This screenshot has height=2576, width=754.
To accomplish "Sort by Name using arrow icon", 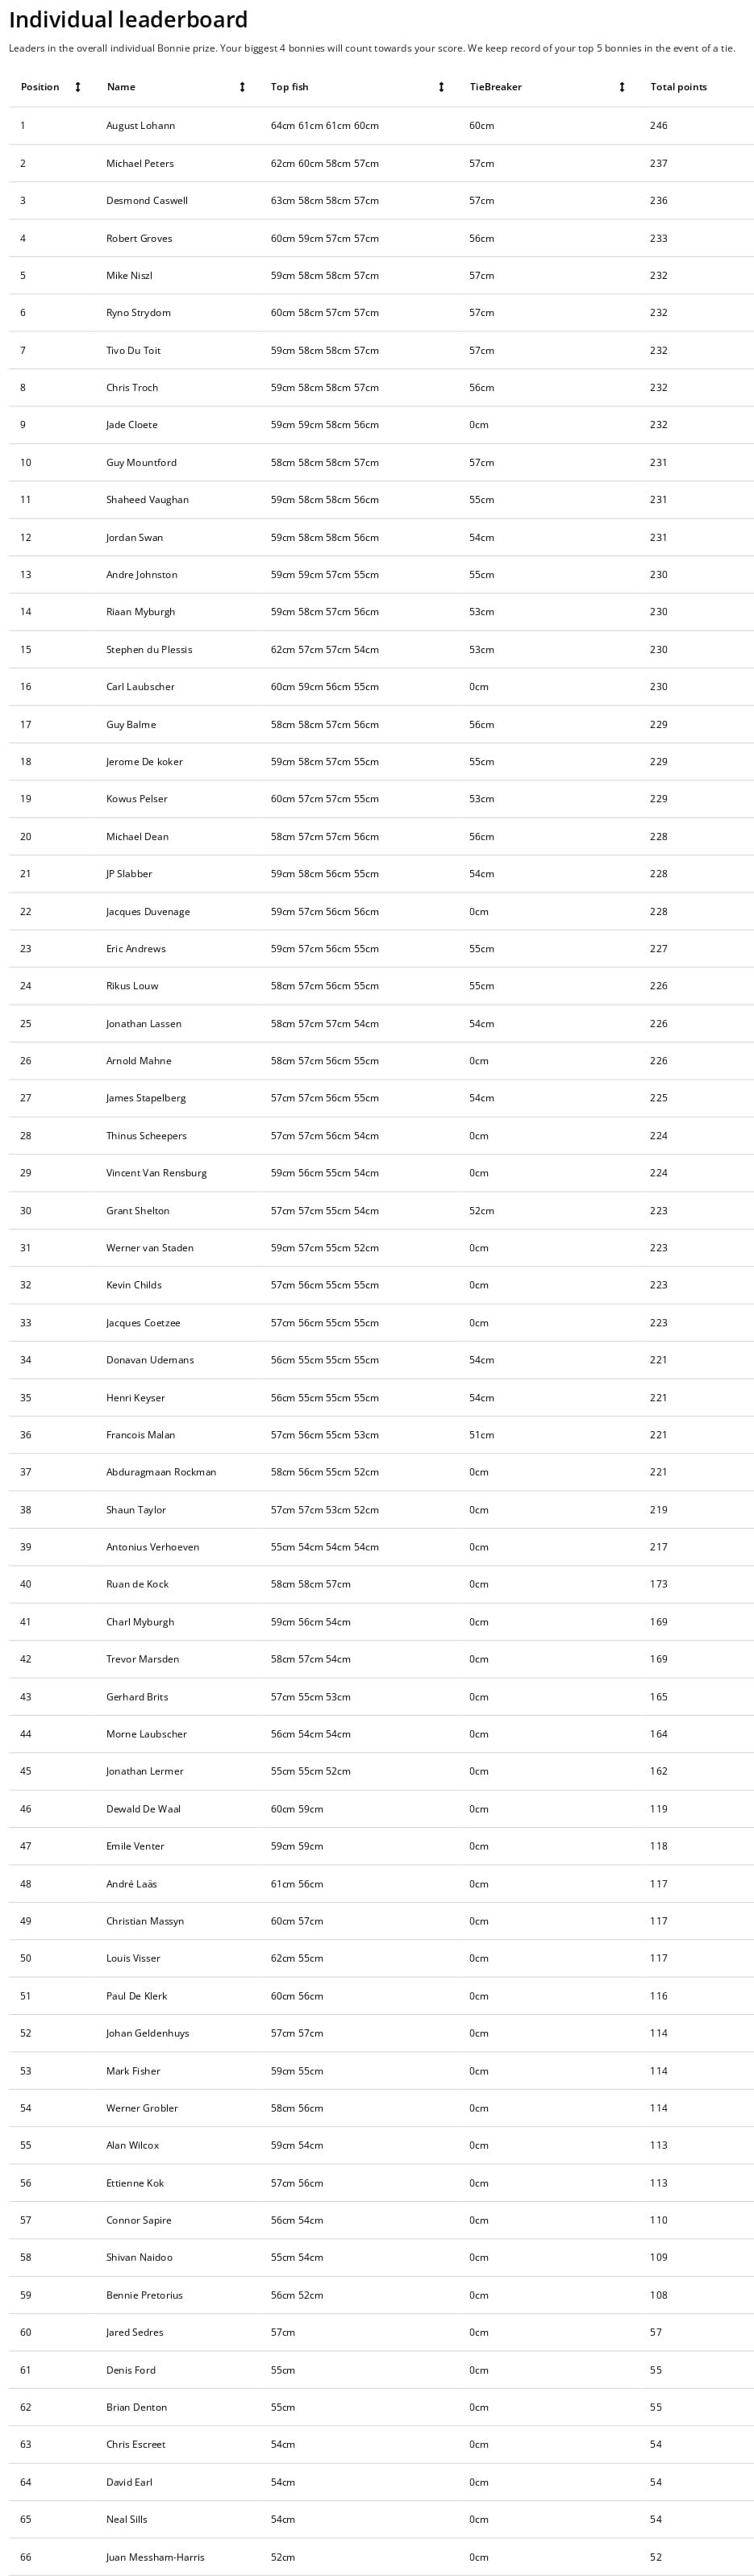I will 242,87.
